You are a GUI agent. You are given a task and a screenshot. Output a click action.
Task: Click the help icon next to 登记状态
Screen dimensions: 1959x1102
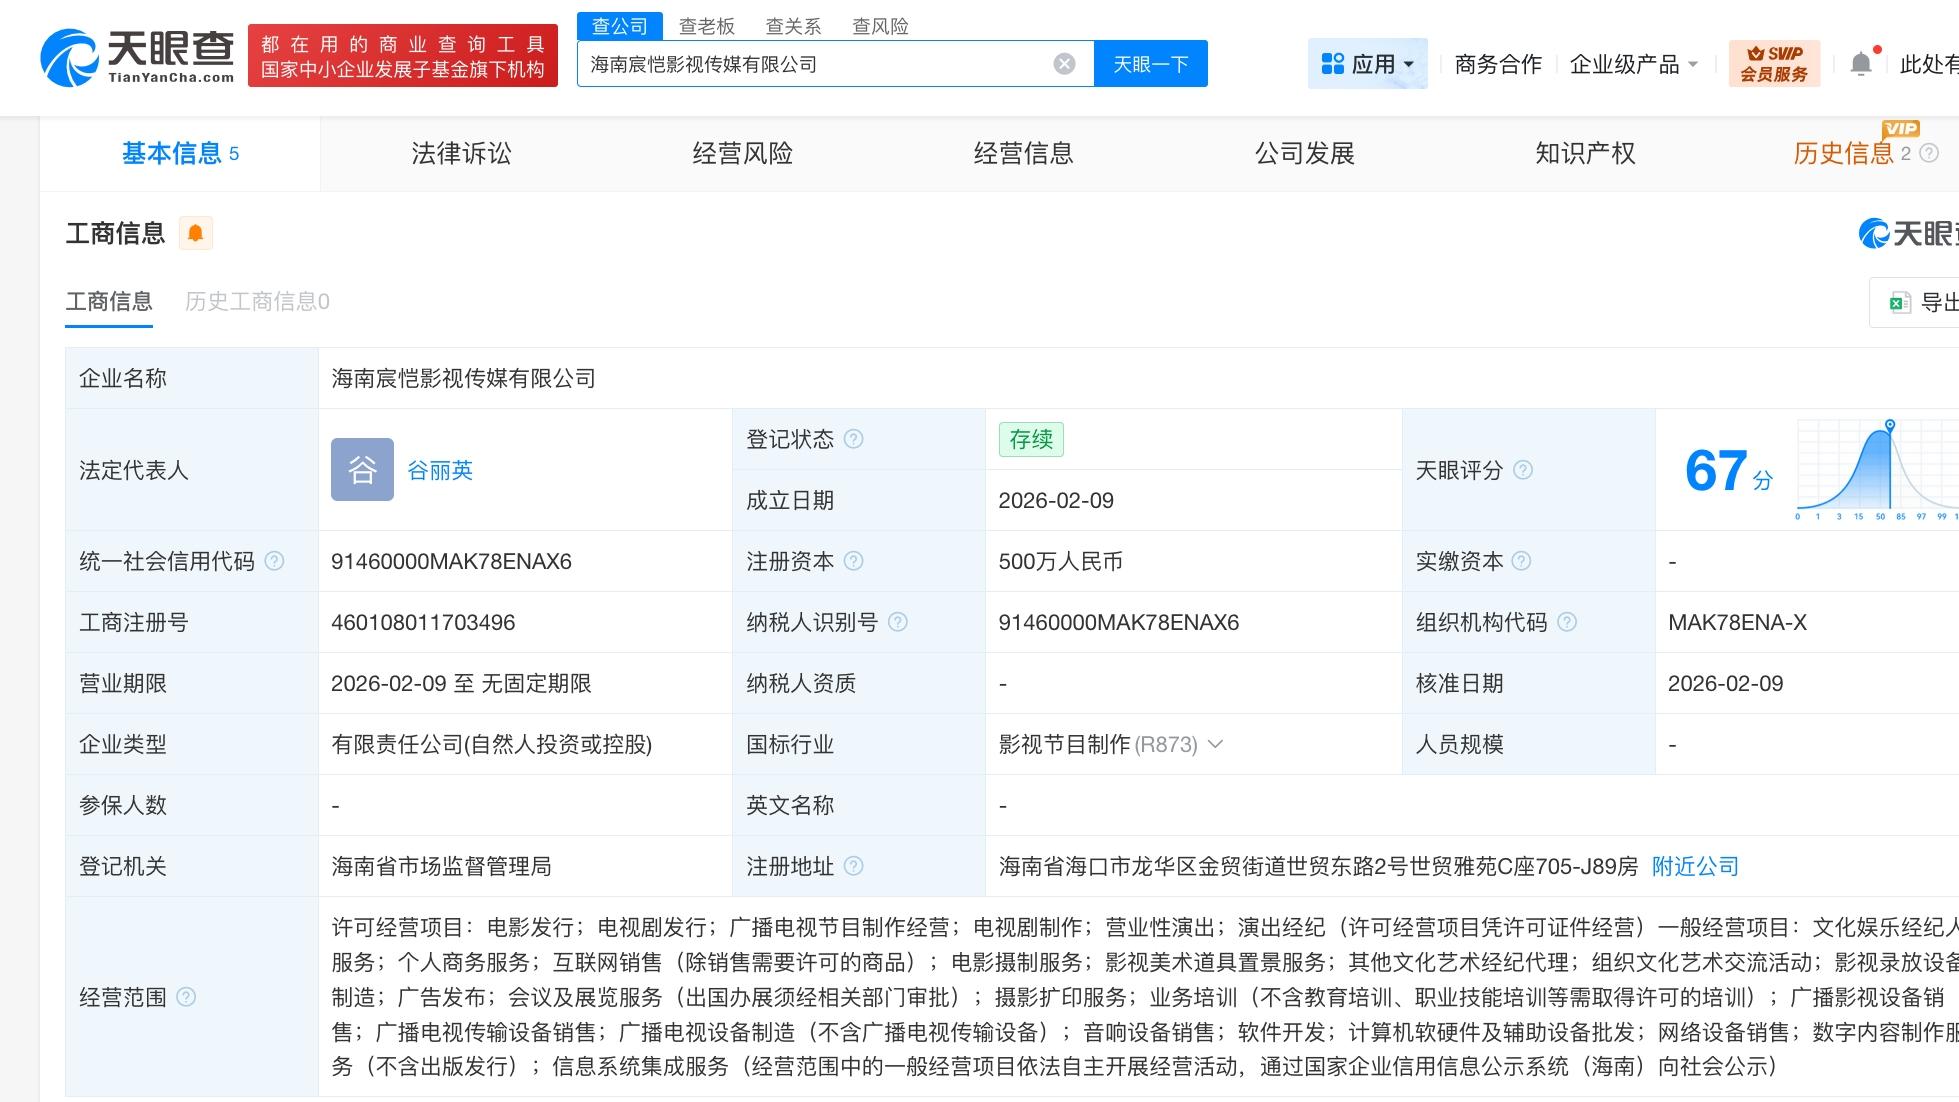853,438
